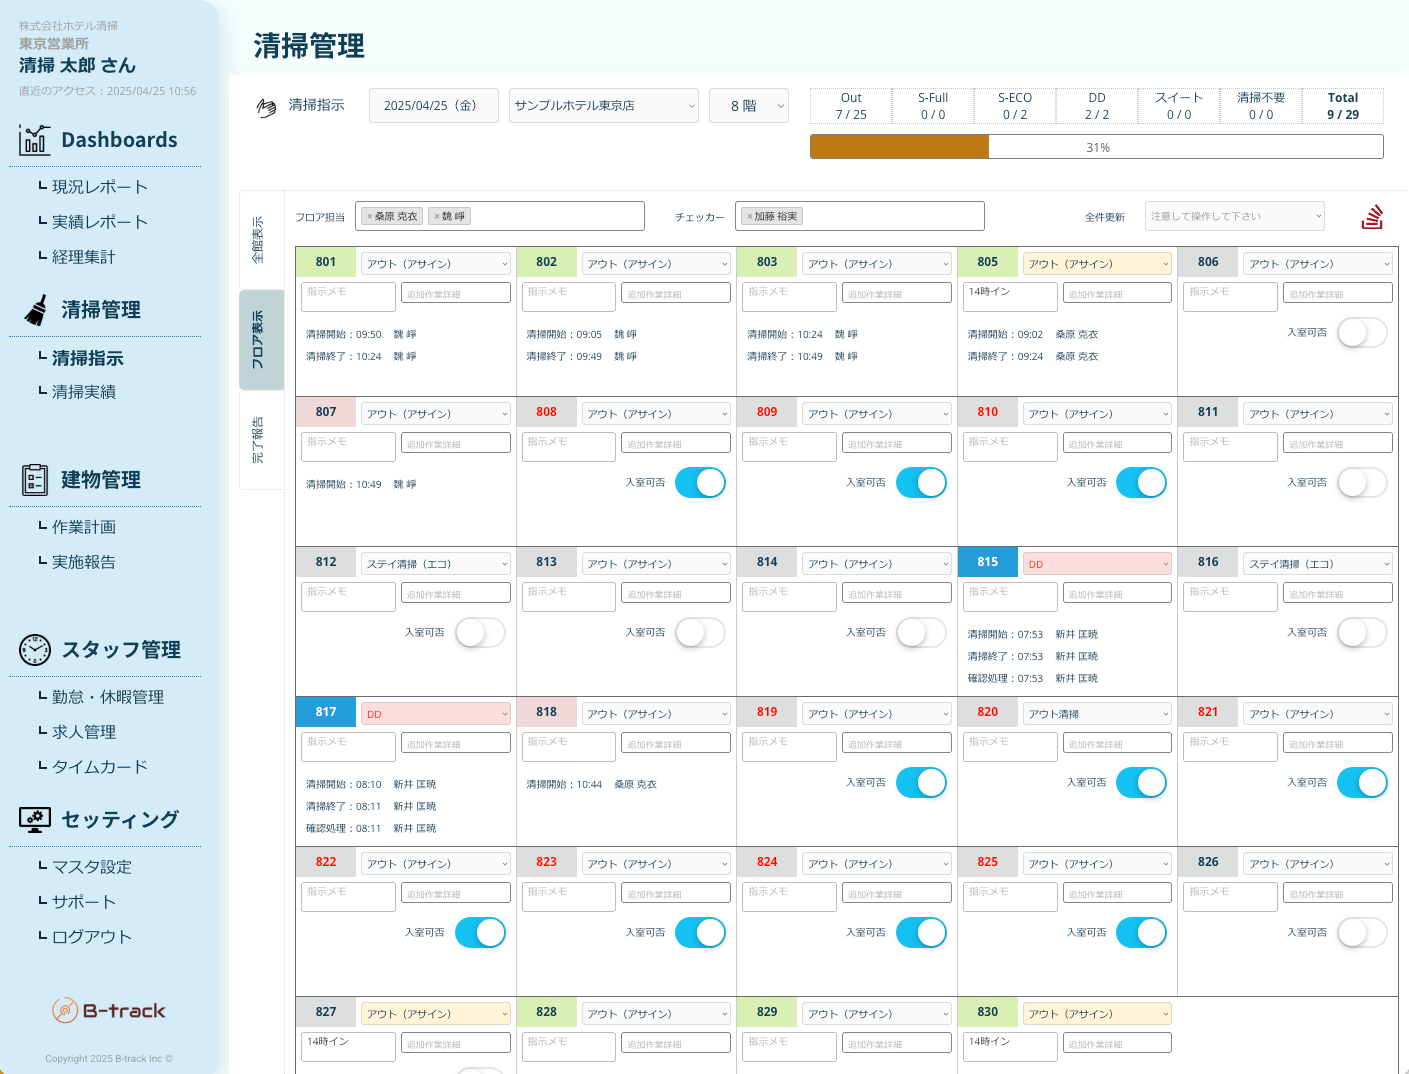
Task: Click ログアウト in the sidebar
Action: [x=90, y=936]
